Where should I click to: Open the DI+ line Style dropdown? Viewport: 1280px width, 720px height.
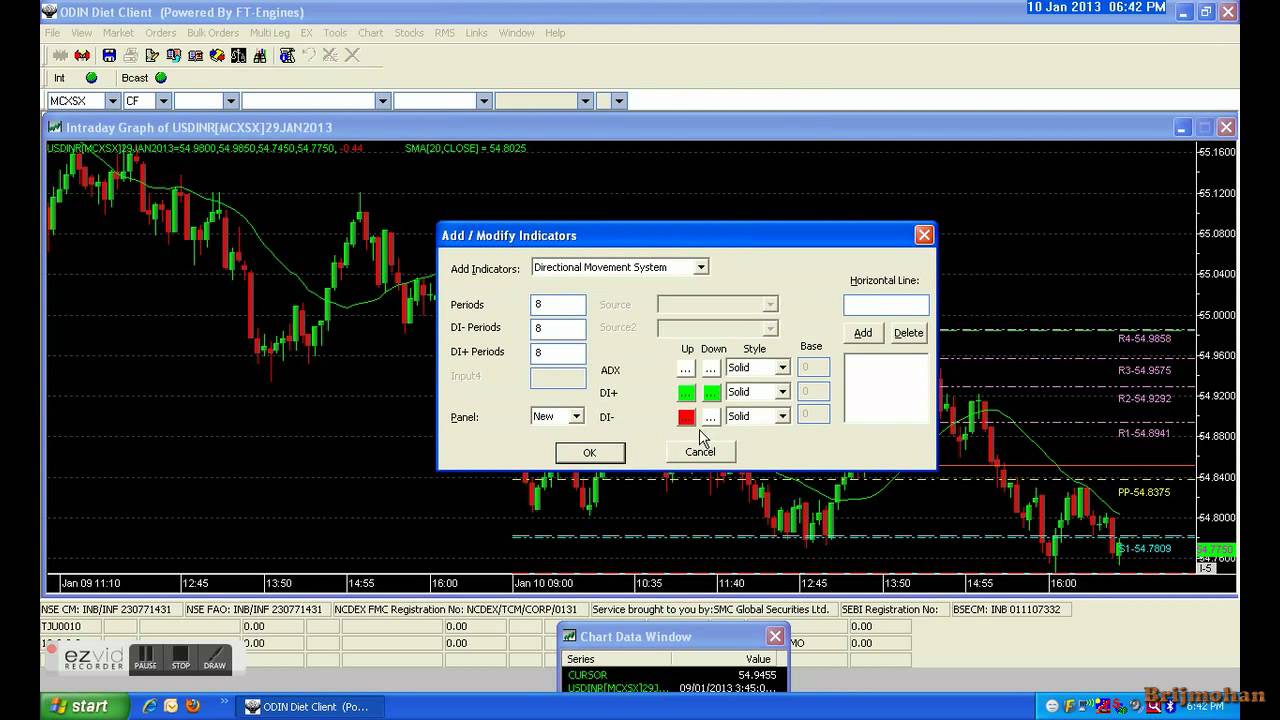tap(783, 392)
